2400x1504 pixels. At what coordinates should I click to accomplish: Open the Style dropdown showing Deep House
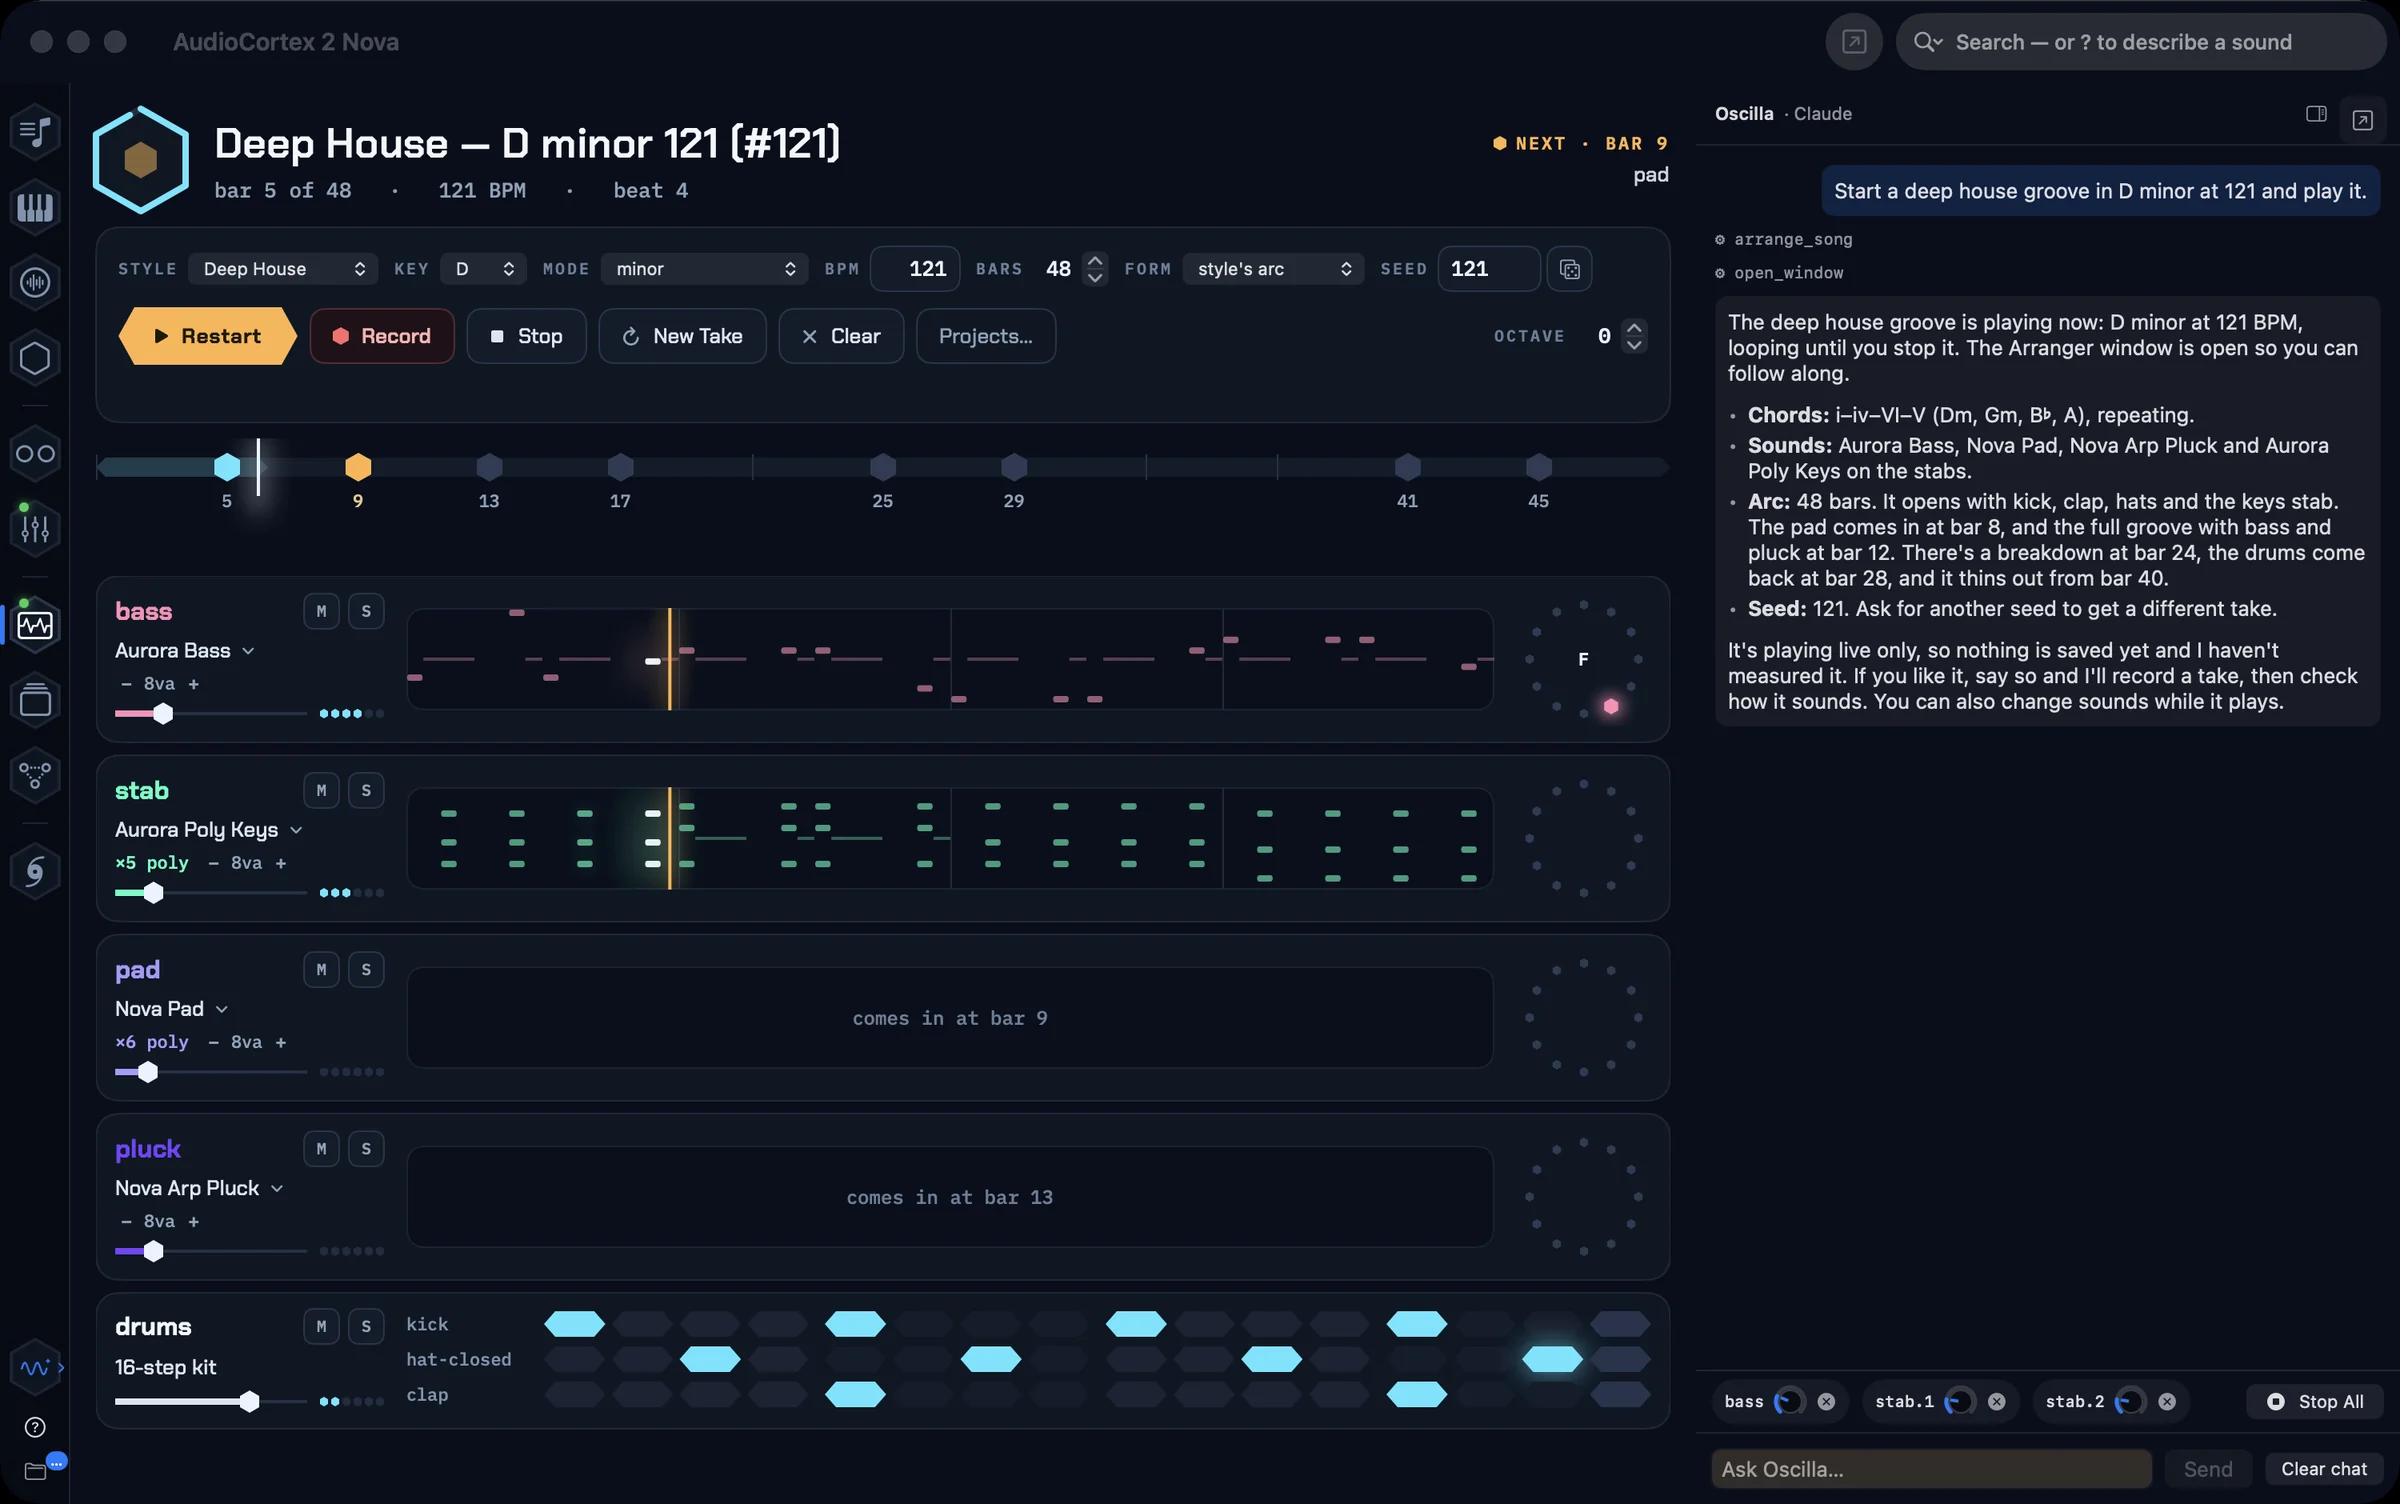283,269
